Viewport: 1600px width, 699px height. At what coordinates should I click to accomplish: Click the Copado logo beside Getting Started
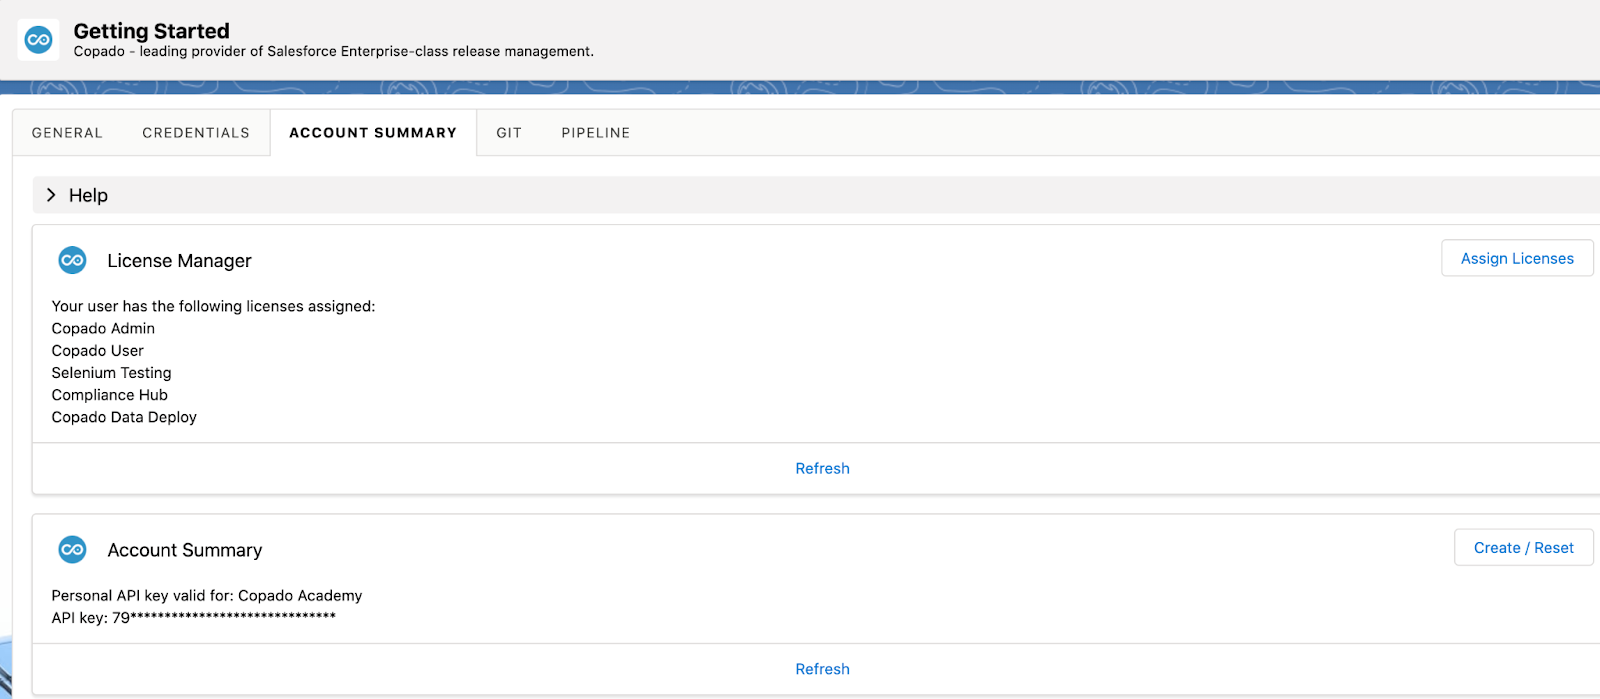click(39, 40)
